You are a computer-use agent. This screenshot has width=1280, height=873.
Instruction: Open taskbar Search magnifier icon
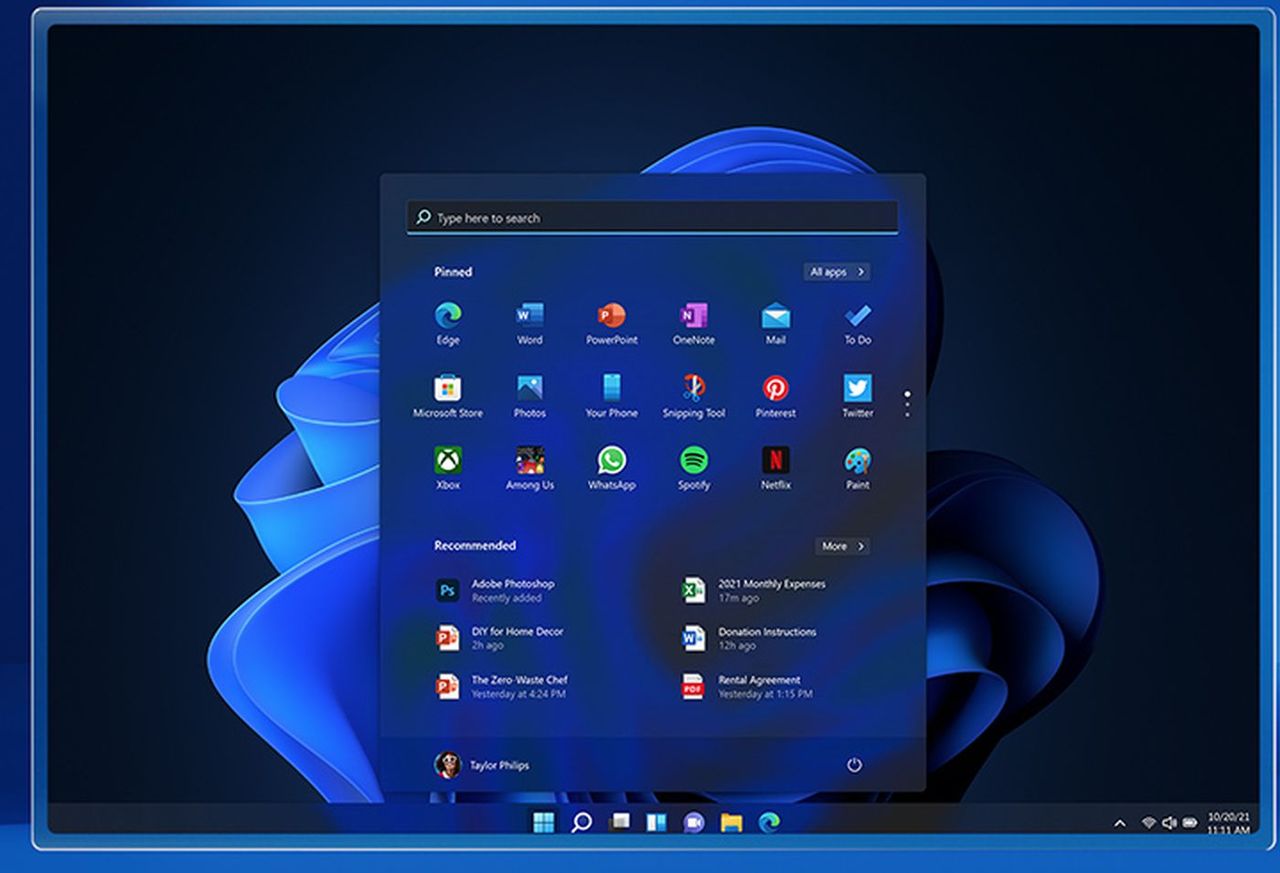coord(581,822)
